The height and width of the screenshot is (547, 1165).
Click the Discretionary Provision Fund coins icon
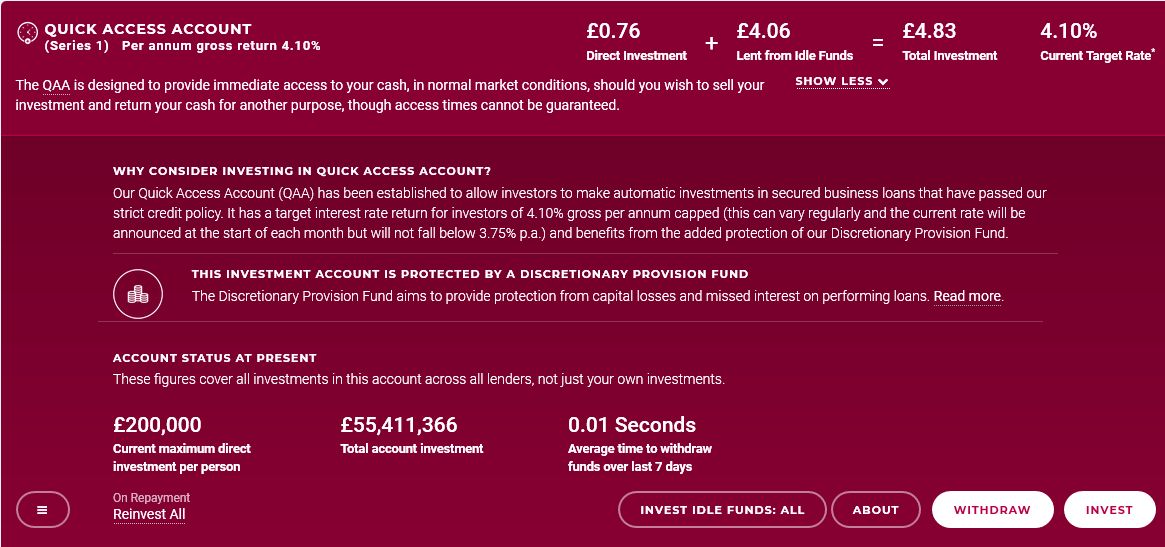point(137,294)
